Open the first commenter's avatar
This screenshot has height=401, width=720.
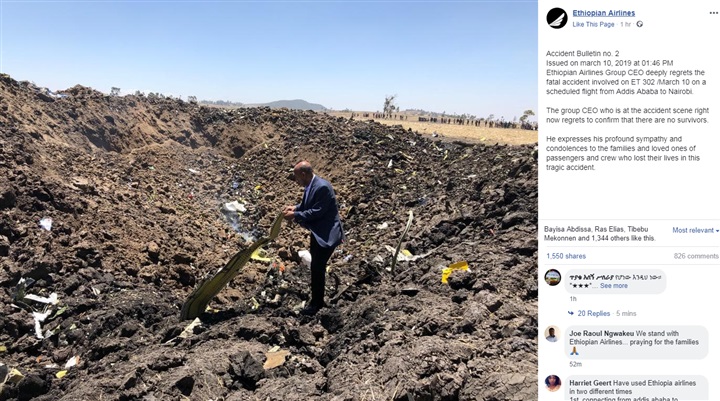point(552,277)
